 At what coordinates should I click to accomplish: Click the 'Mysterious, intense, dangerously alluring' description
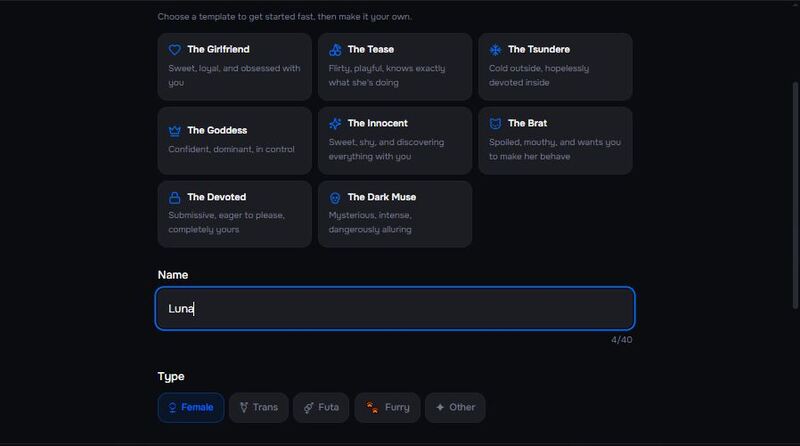(x=370, y=222)
